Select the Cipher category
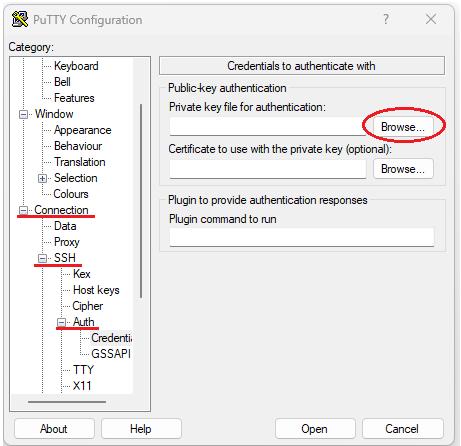 (88, 306)
